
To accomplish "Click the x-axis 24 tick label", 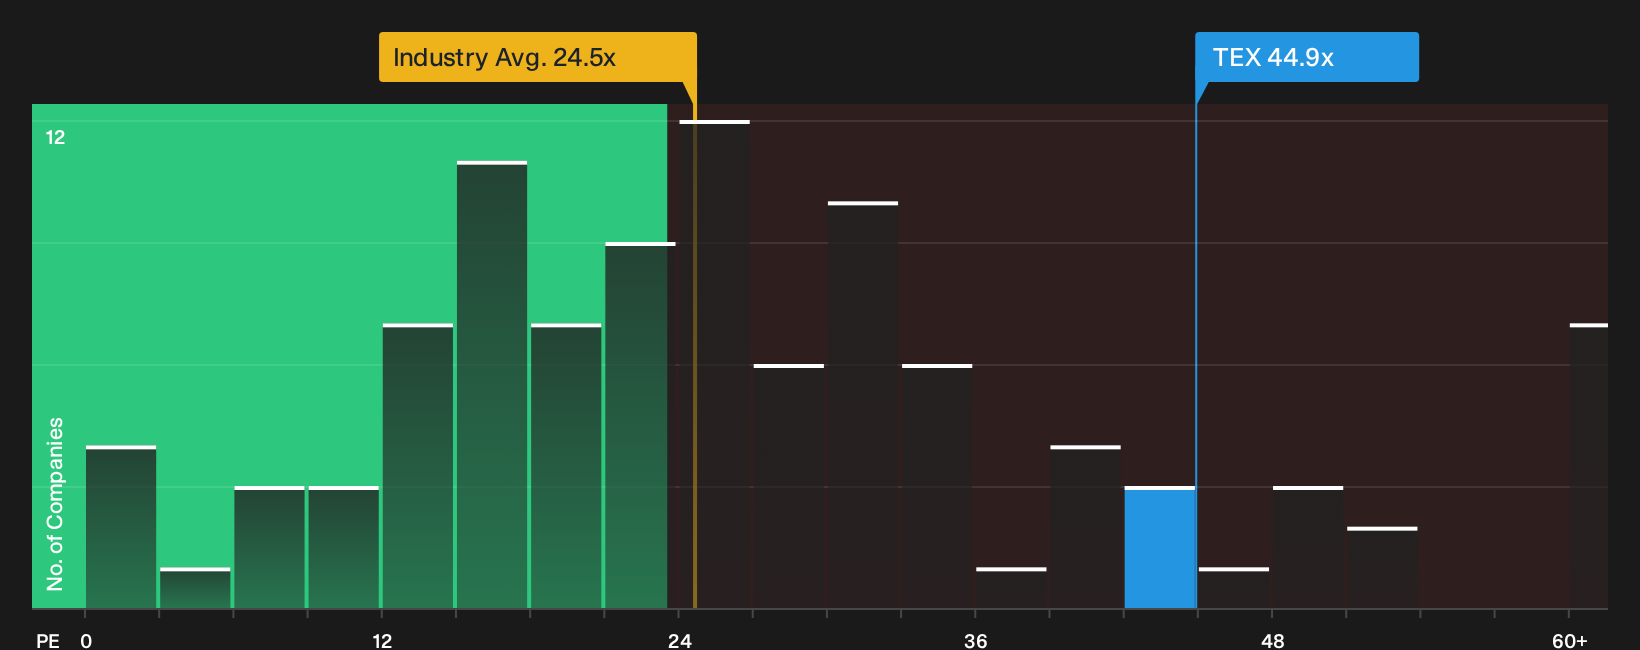I will (x=680, y=640).
